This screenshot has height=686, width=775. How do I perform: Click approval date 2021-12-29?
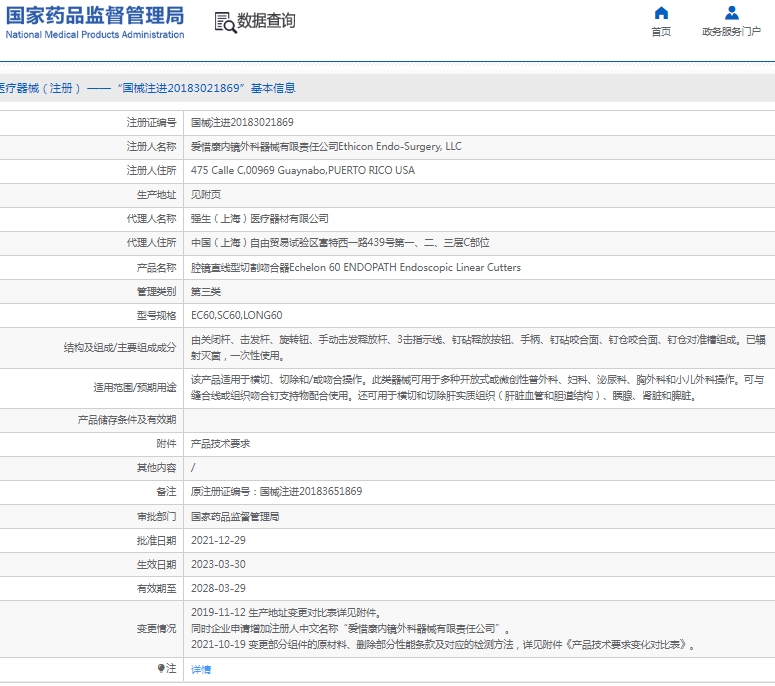pyautogui.click(x=218, y=540)
